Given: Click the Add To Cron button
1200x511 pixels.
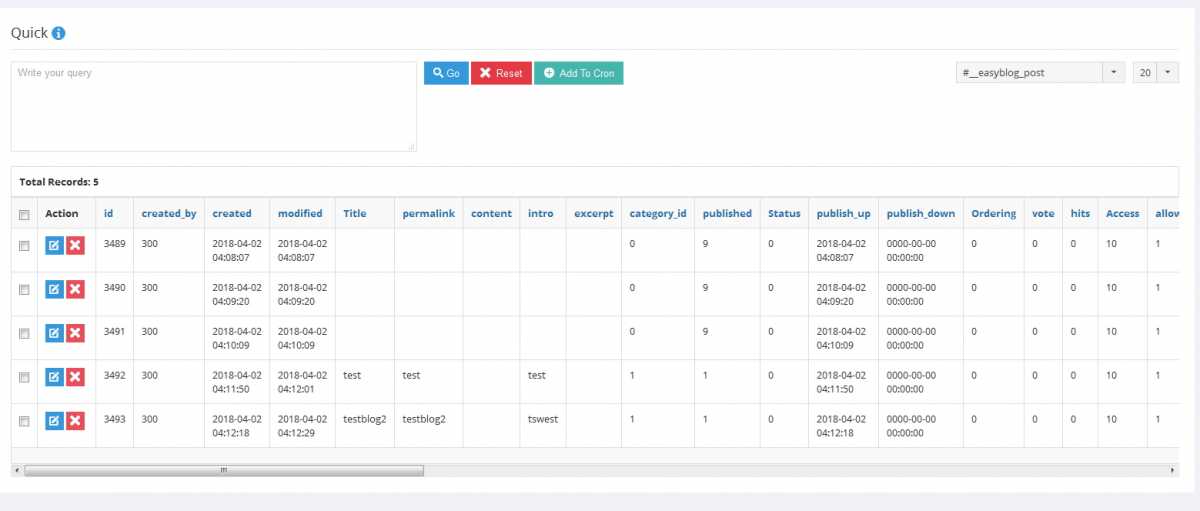Looking at the screenshot, I should 578,73.
